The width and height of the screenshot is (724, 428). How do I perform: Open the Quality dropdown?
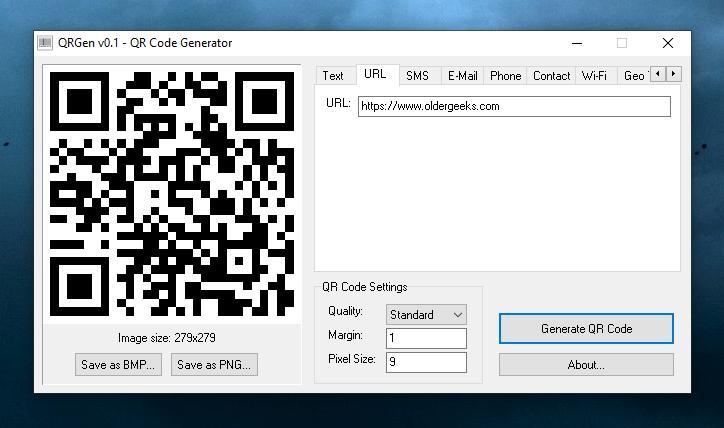point(426,315)
